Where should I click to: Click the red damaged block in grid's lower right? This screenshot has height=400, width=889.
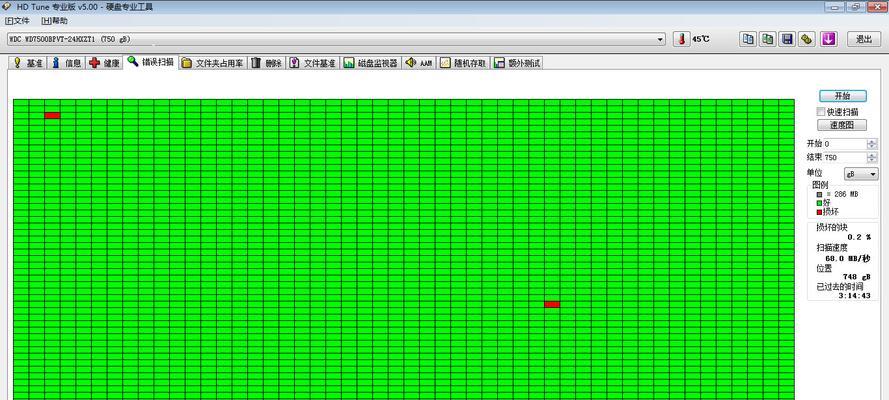pyautogui.click(x=552, y=304)
